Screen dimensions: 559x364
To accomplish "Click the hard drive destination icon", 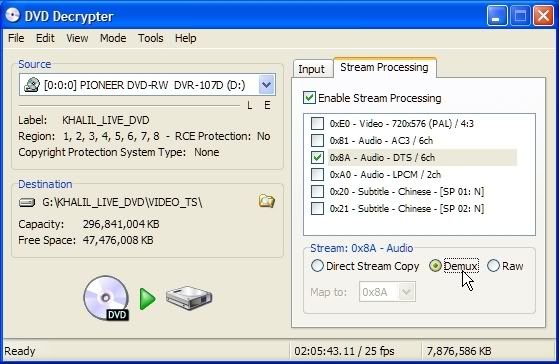I will click(189, 297).
